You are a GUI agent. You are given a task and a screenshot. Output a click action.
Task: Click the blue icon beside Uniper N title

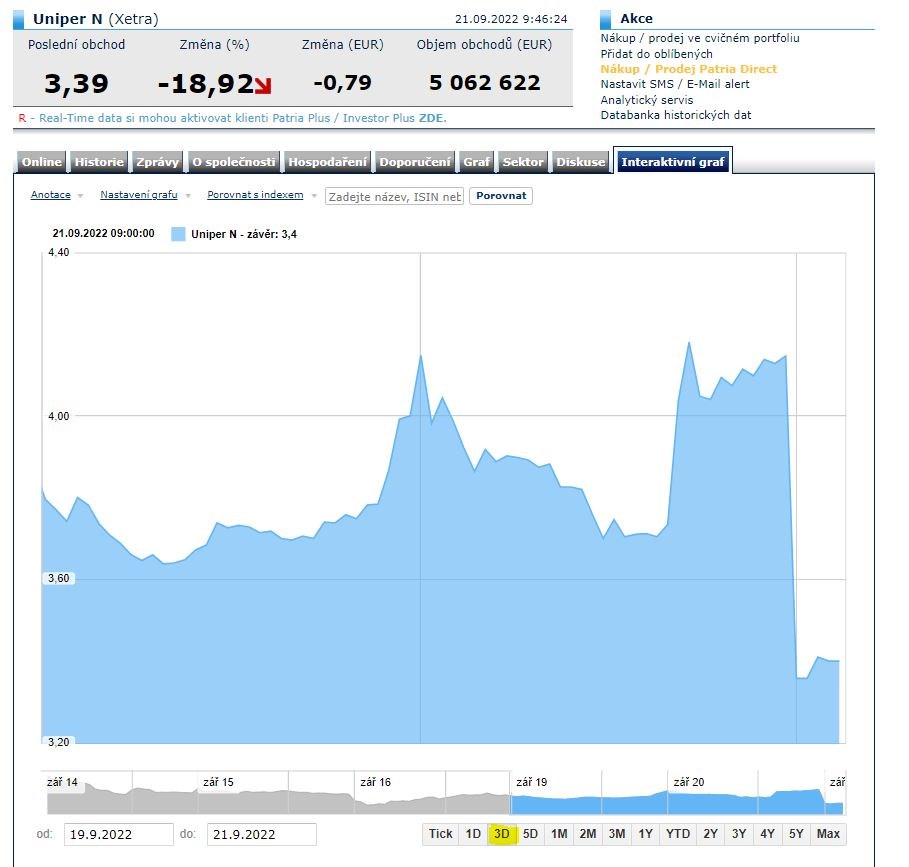pos(20,19)
